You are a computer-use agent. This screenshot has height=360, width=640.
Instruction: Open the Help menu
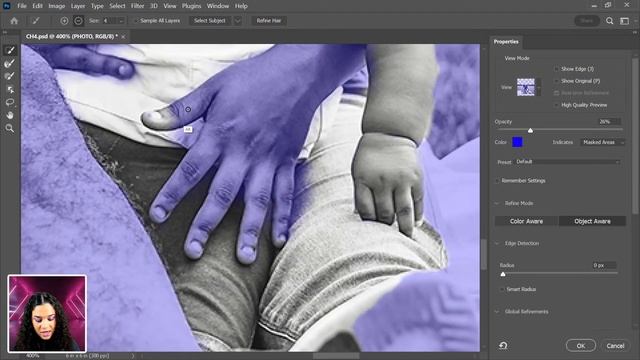241,6
